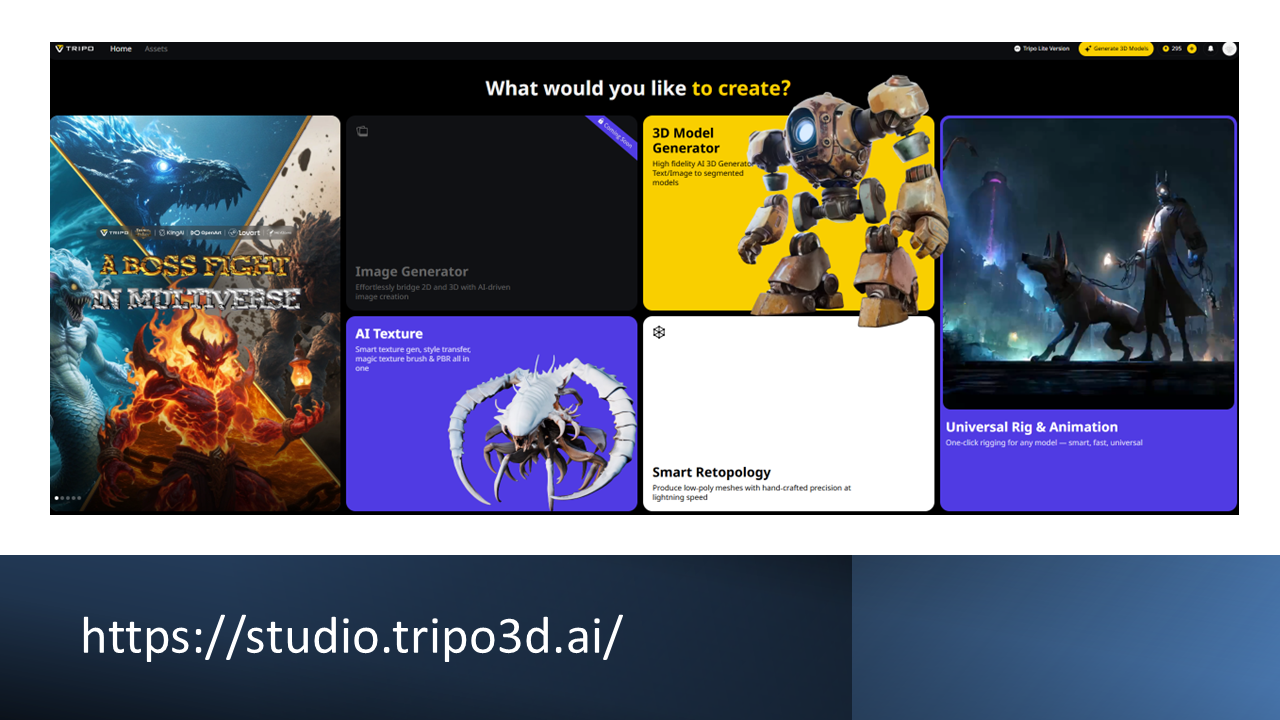
Task: Click "High fidelity AI 3D Generator" description
Action: [x=701, y=173]
